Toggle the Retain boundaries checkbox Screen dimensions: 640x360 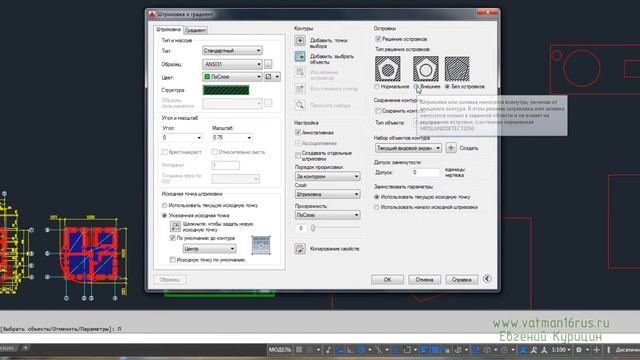[378, 111]
